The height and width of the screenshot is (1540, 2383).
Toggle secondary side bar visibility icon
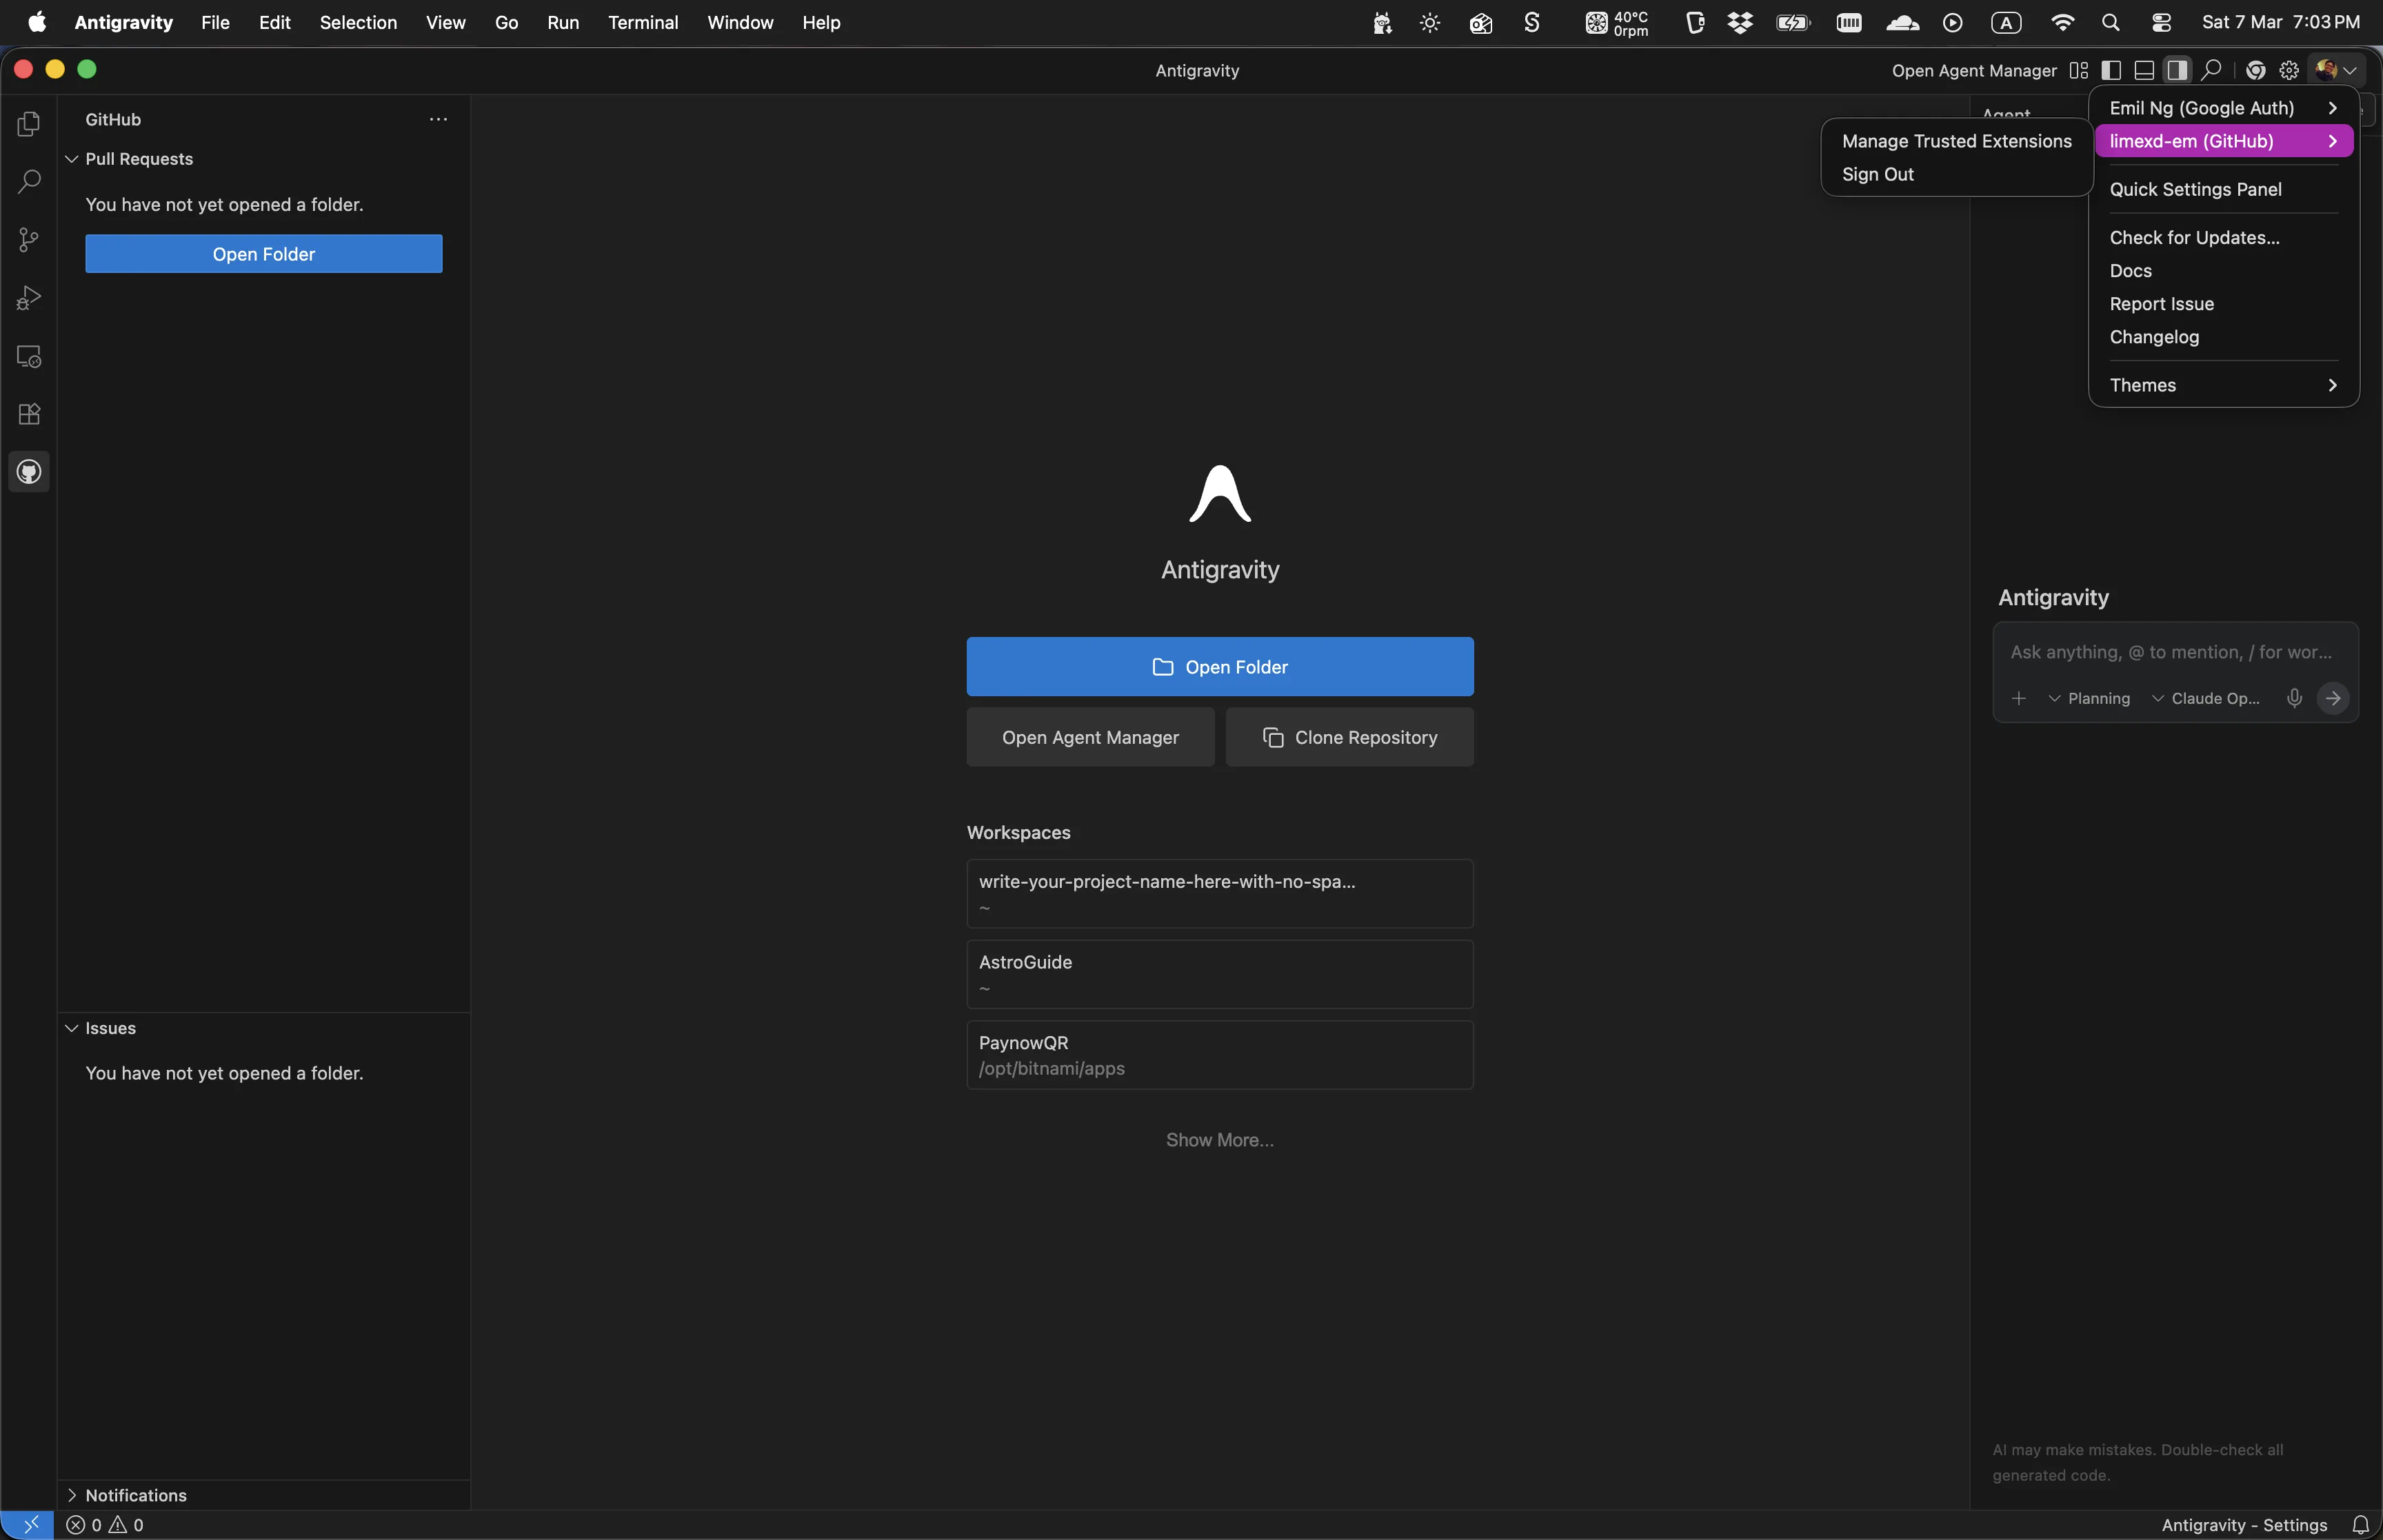click(x=2177, y=70)
